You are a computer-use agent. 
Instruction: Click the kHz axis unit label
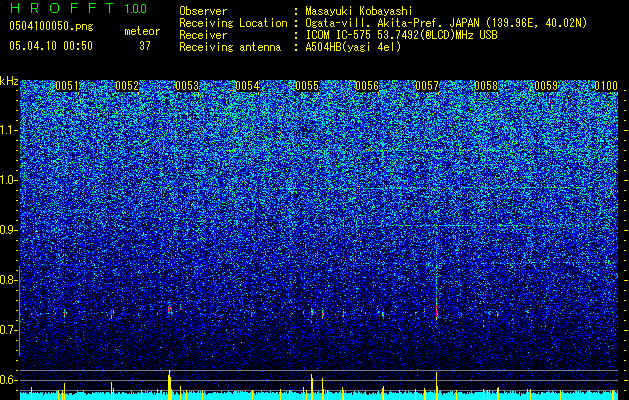(9, 81)
